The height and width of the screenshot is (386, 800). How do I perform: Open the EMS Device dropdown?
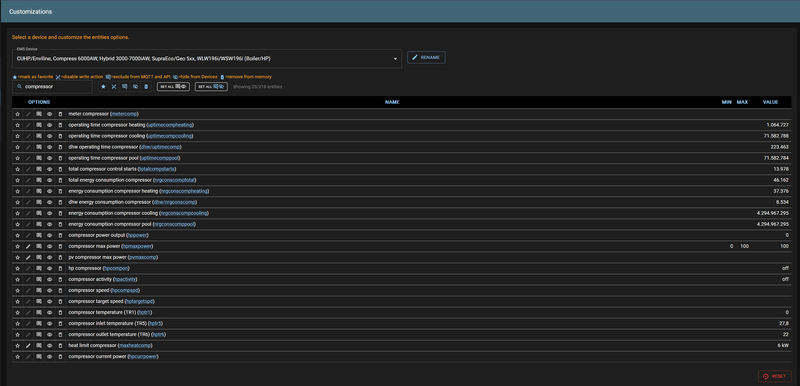pyautogui.click(x=207, y=59)
